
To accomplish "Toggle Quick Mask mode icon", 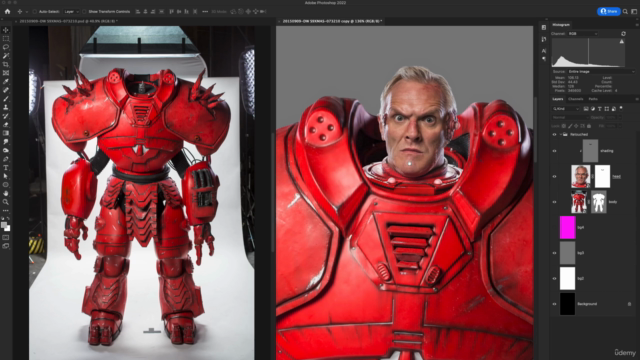I will [6, 237].
